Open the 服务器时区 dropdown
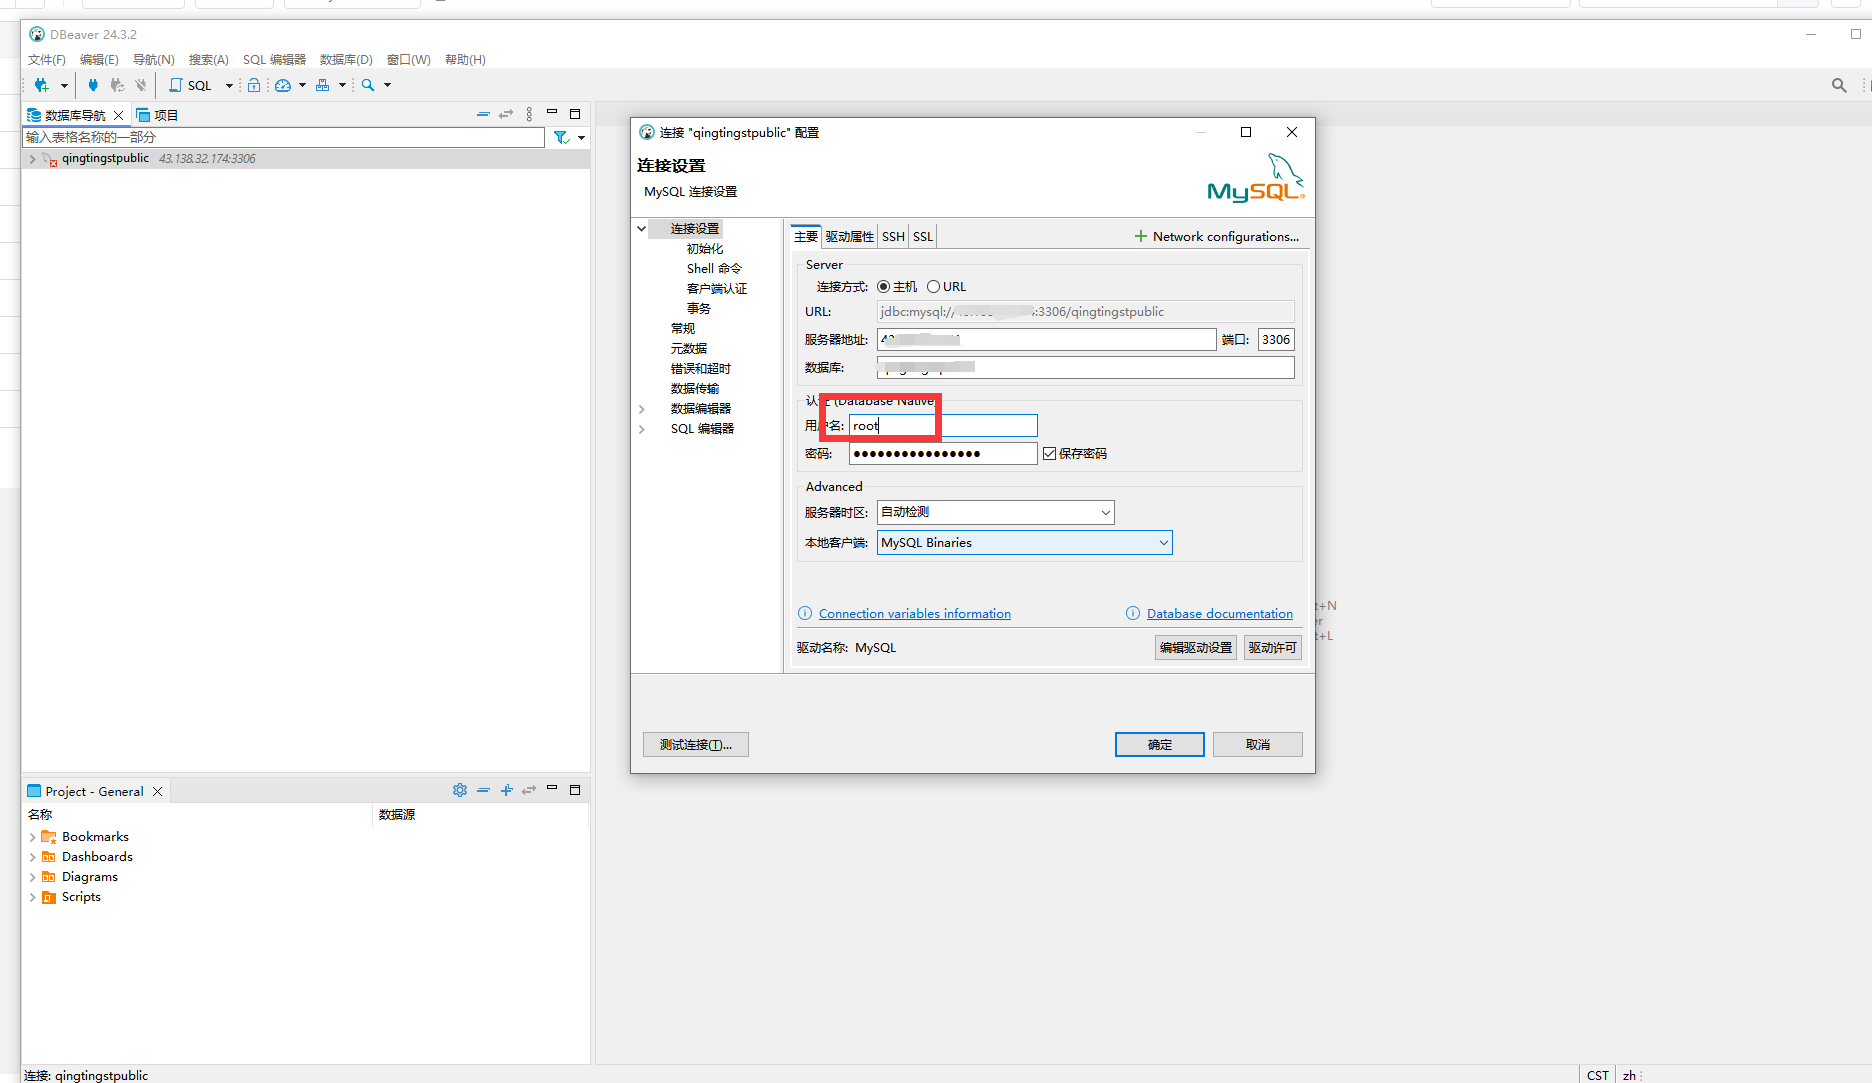Image resolution: width=1872 pixels, height=1083 pixels. (995, 512)
